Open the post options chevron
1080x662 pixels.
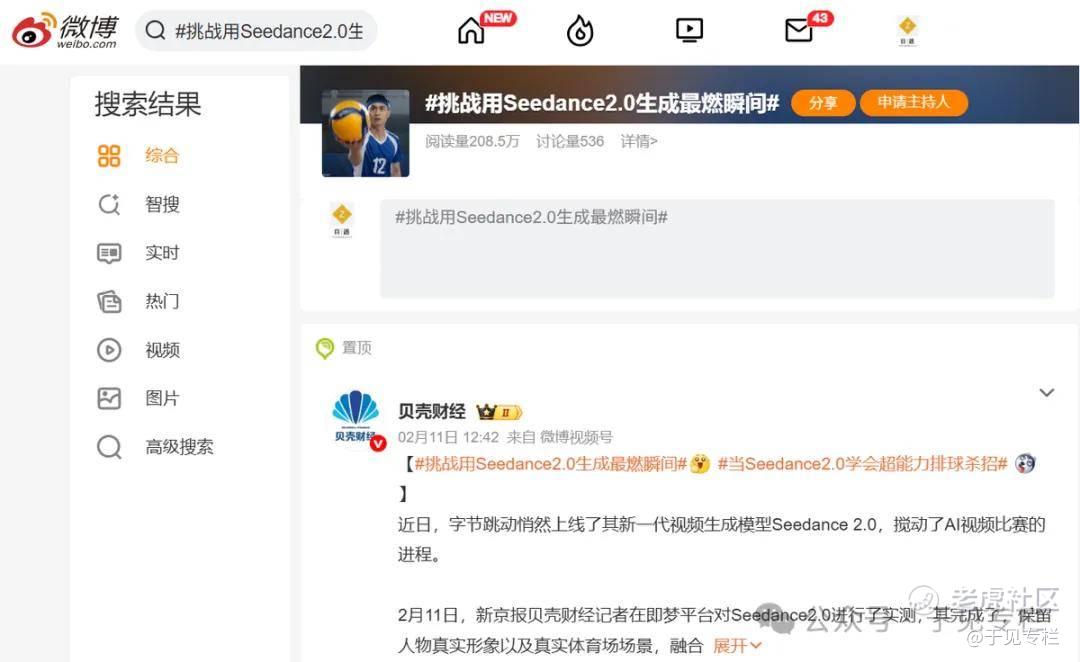(1046, 393)
